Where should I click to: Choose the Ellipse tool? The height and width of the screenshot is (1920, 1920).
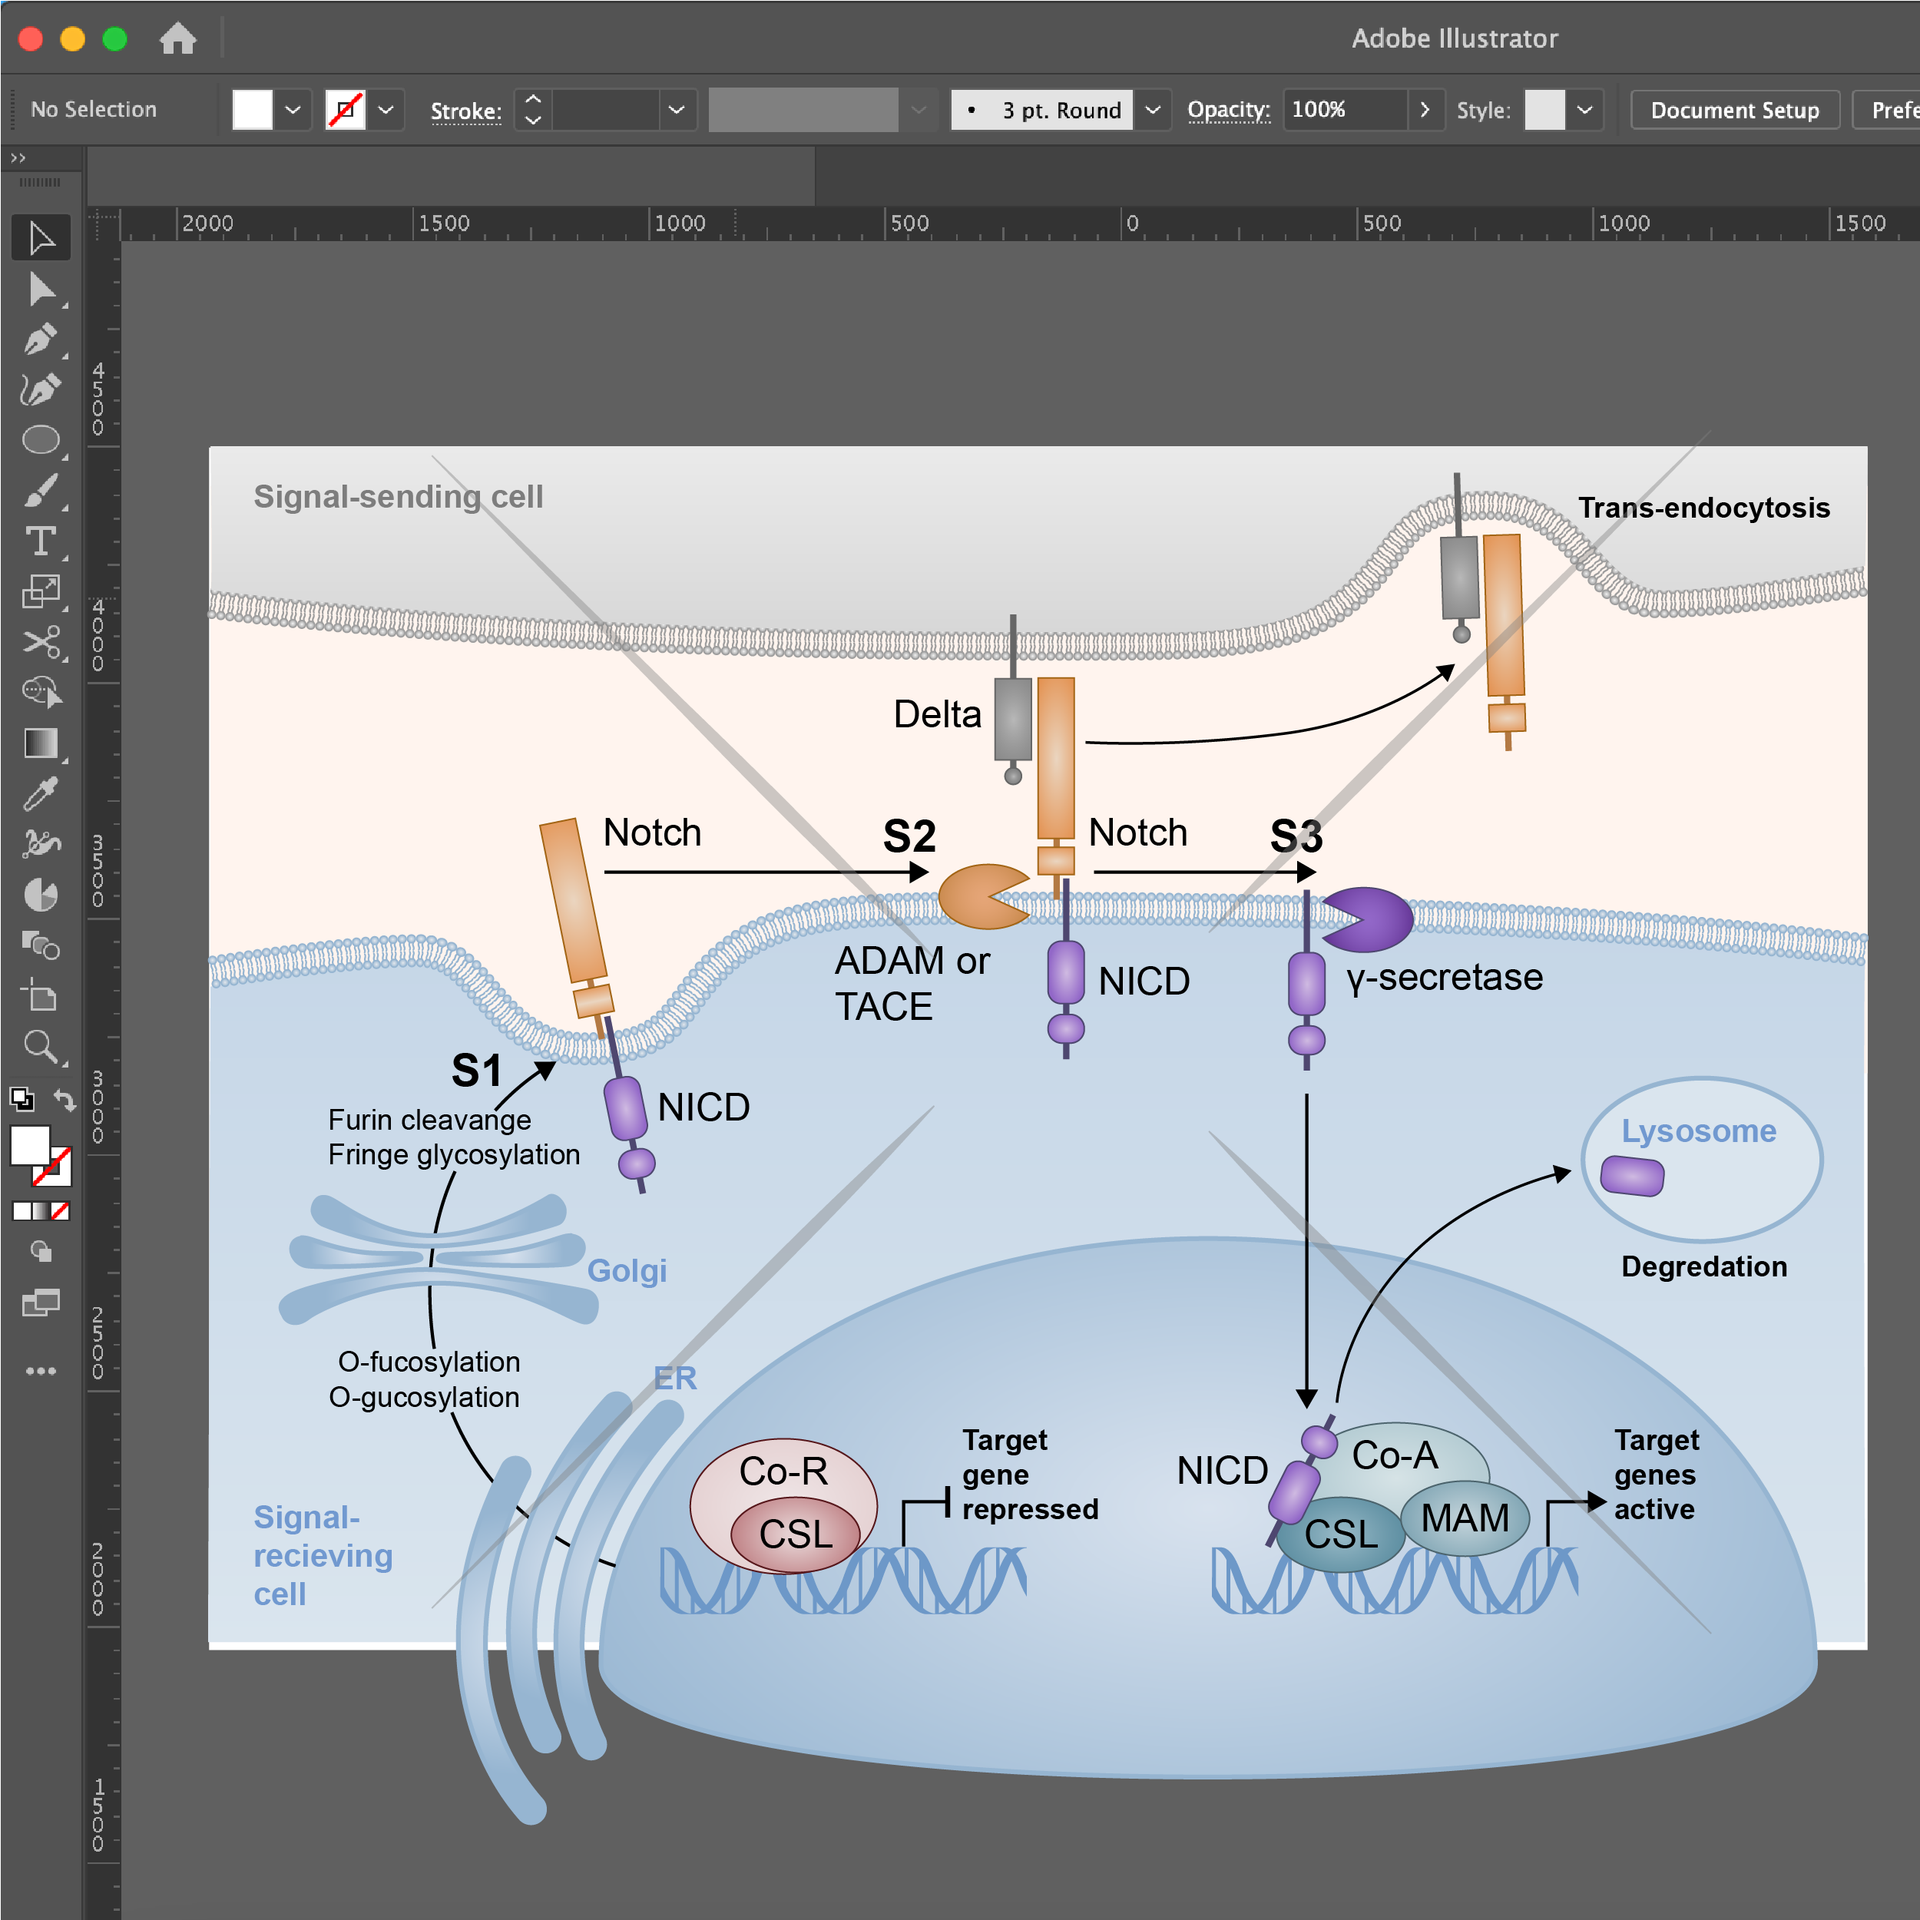coord(41,440)
